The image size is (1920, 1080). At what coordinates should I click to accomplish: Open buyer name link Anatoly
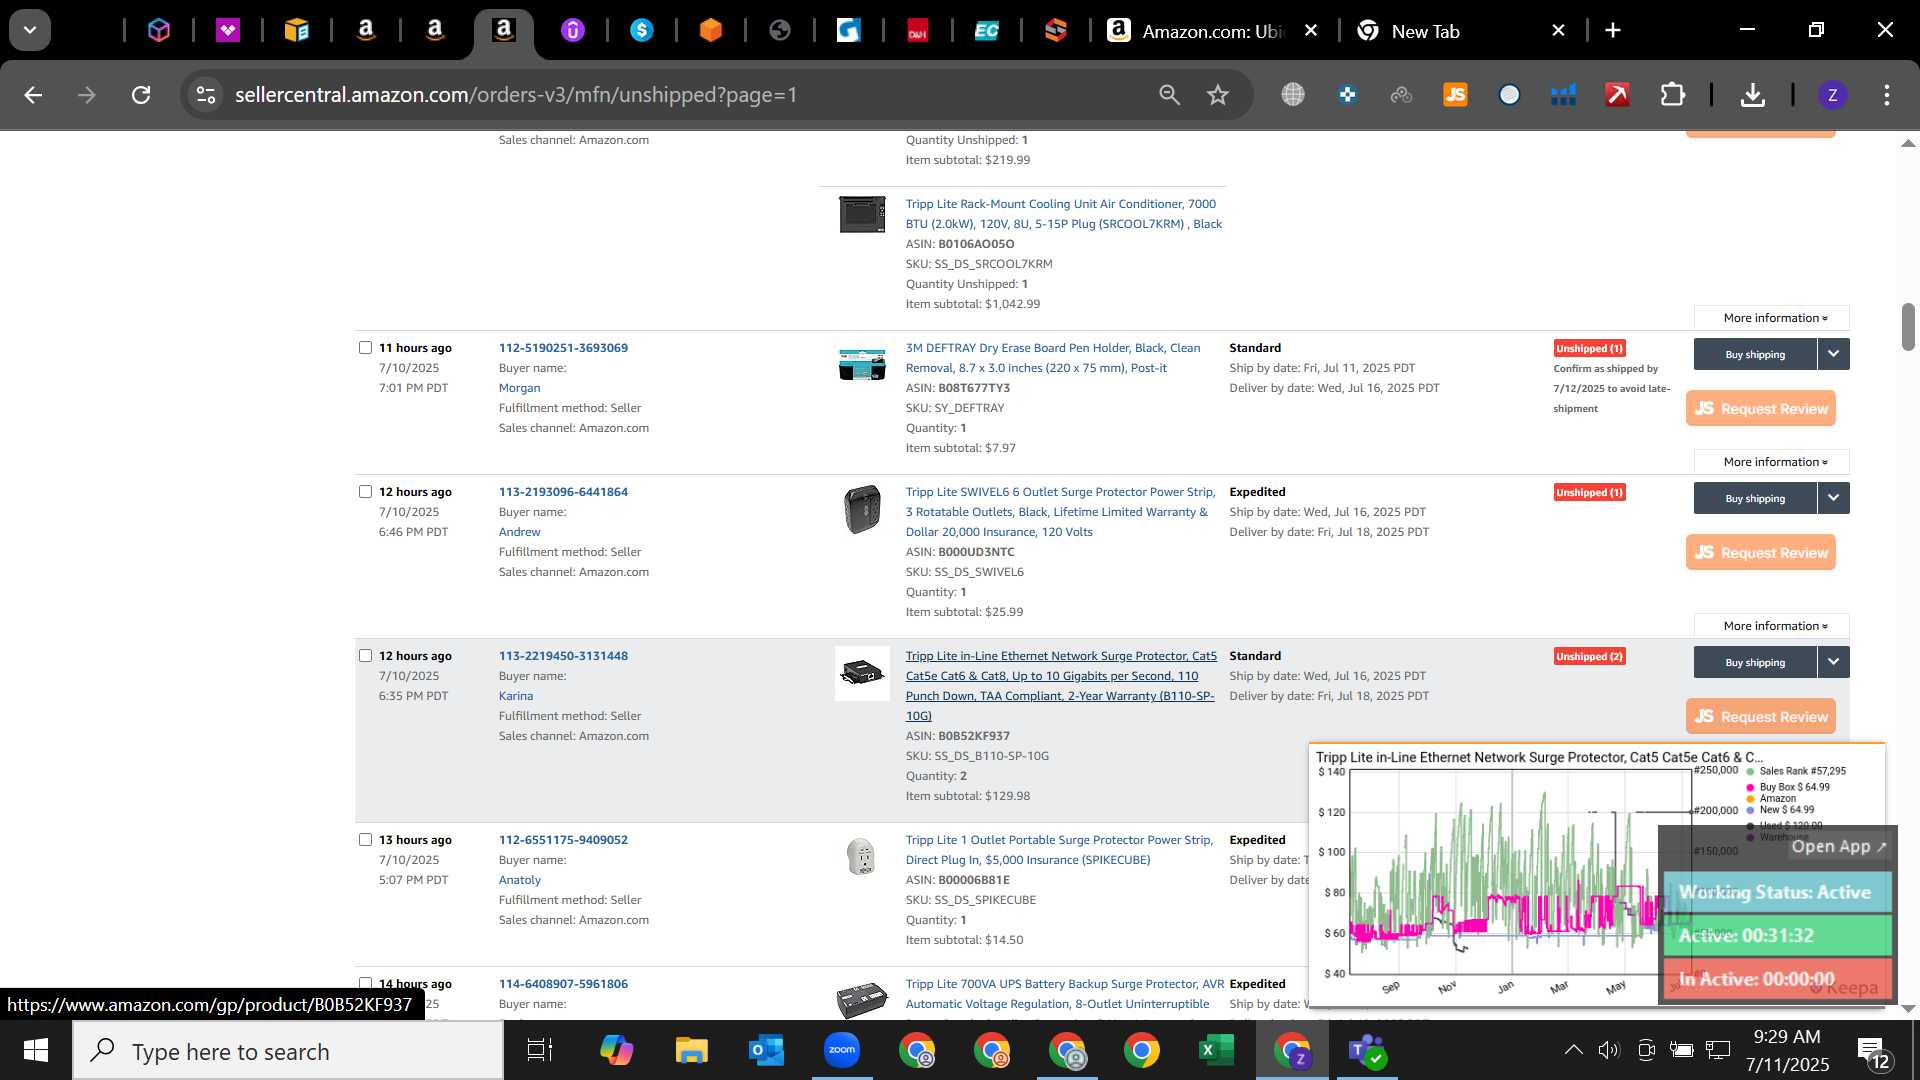tap(520, 880)
